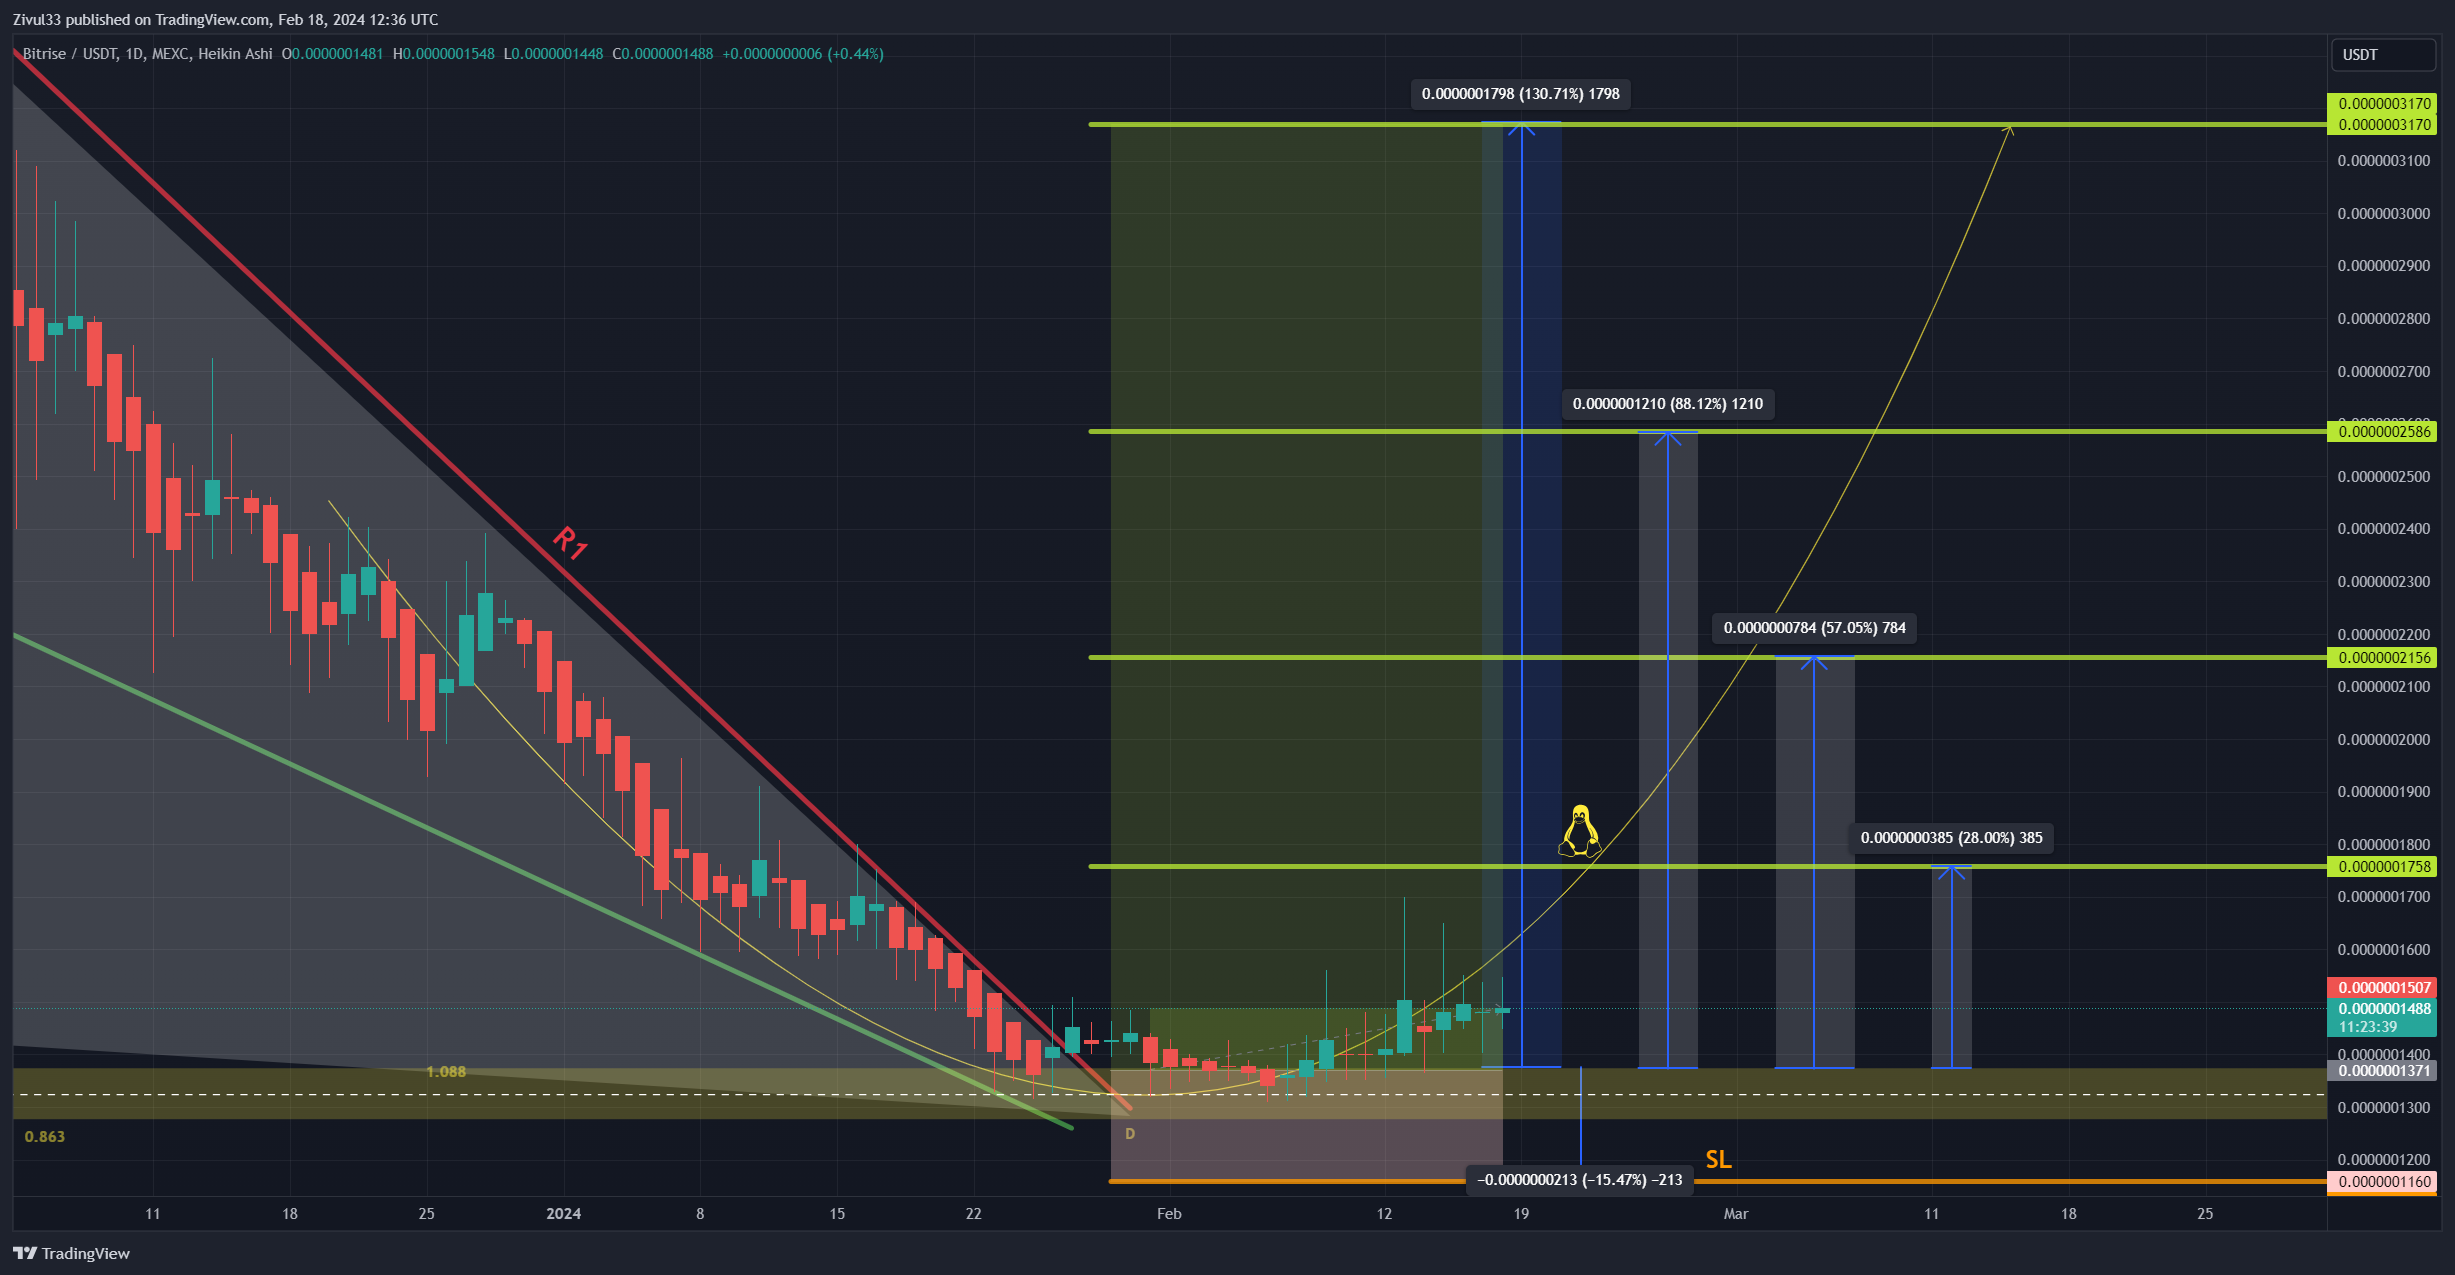Click the 0.863 level label

click(45, 1137)
